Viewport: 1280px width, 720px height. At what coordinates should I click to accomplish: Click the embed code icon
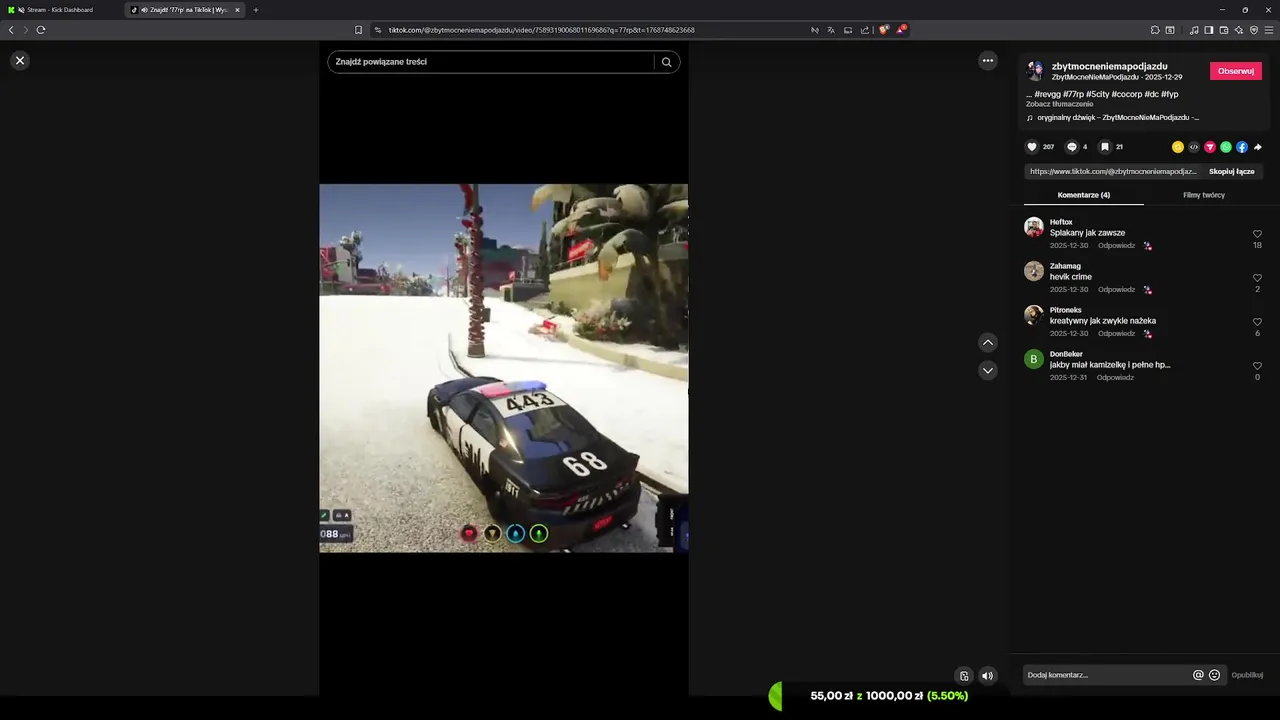pyautogui.click(x=1194, y=147)
